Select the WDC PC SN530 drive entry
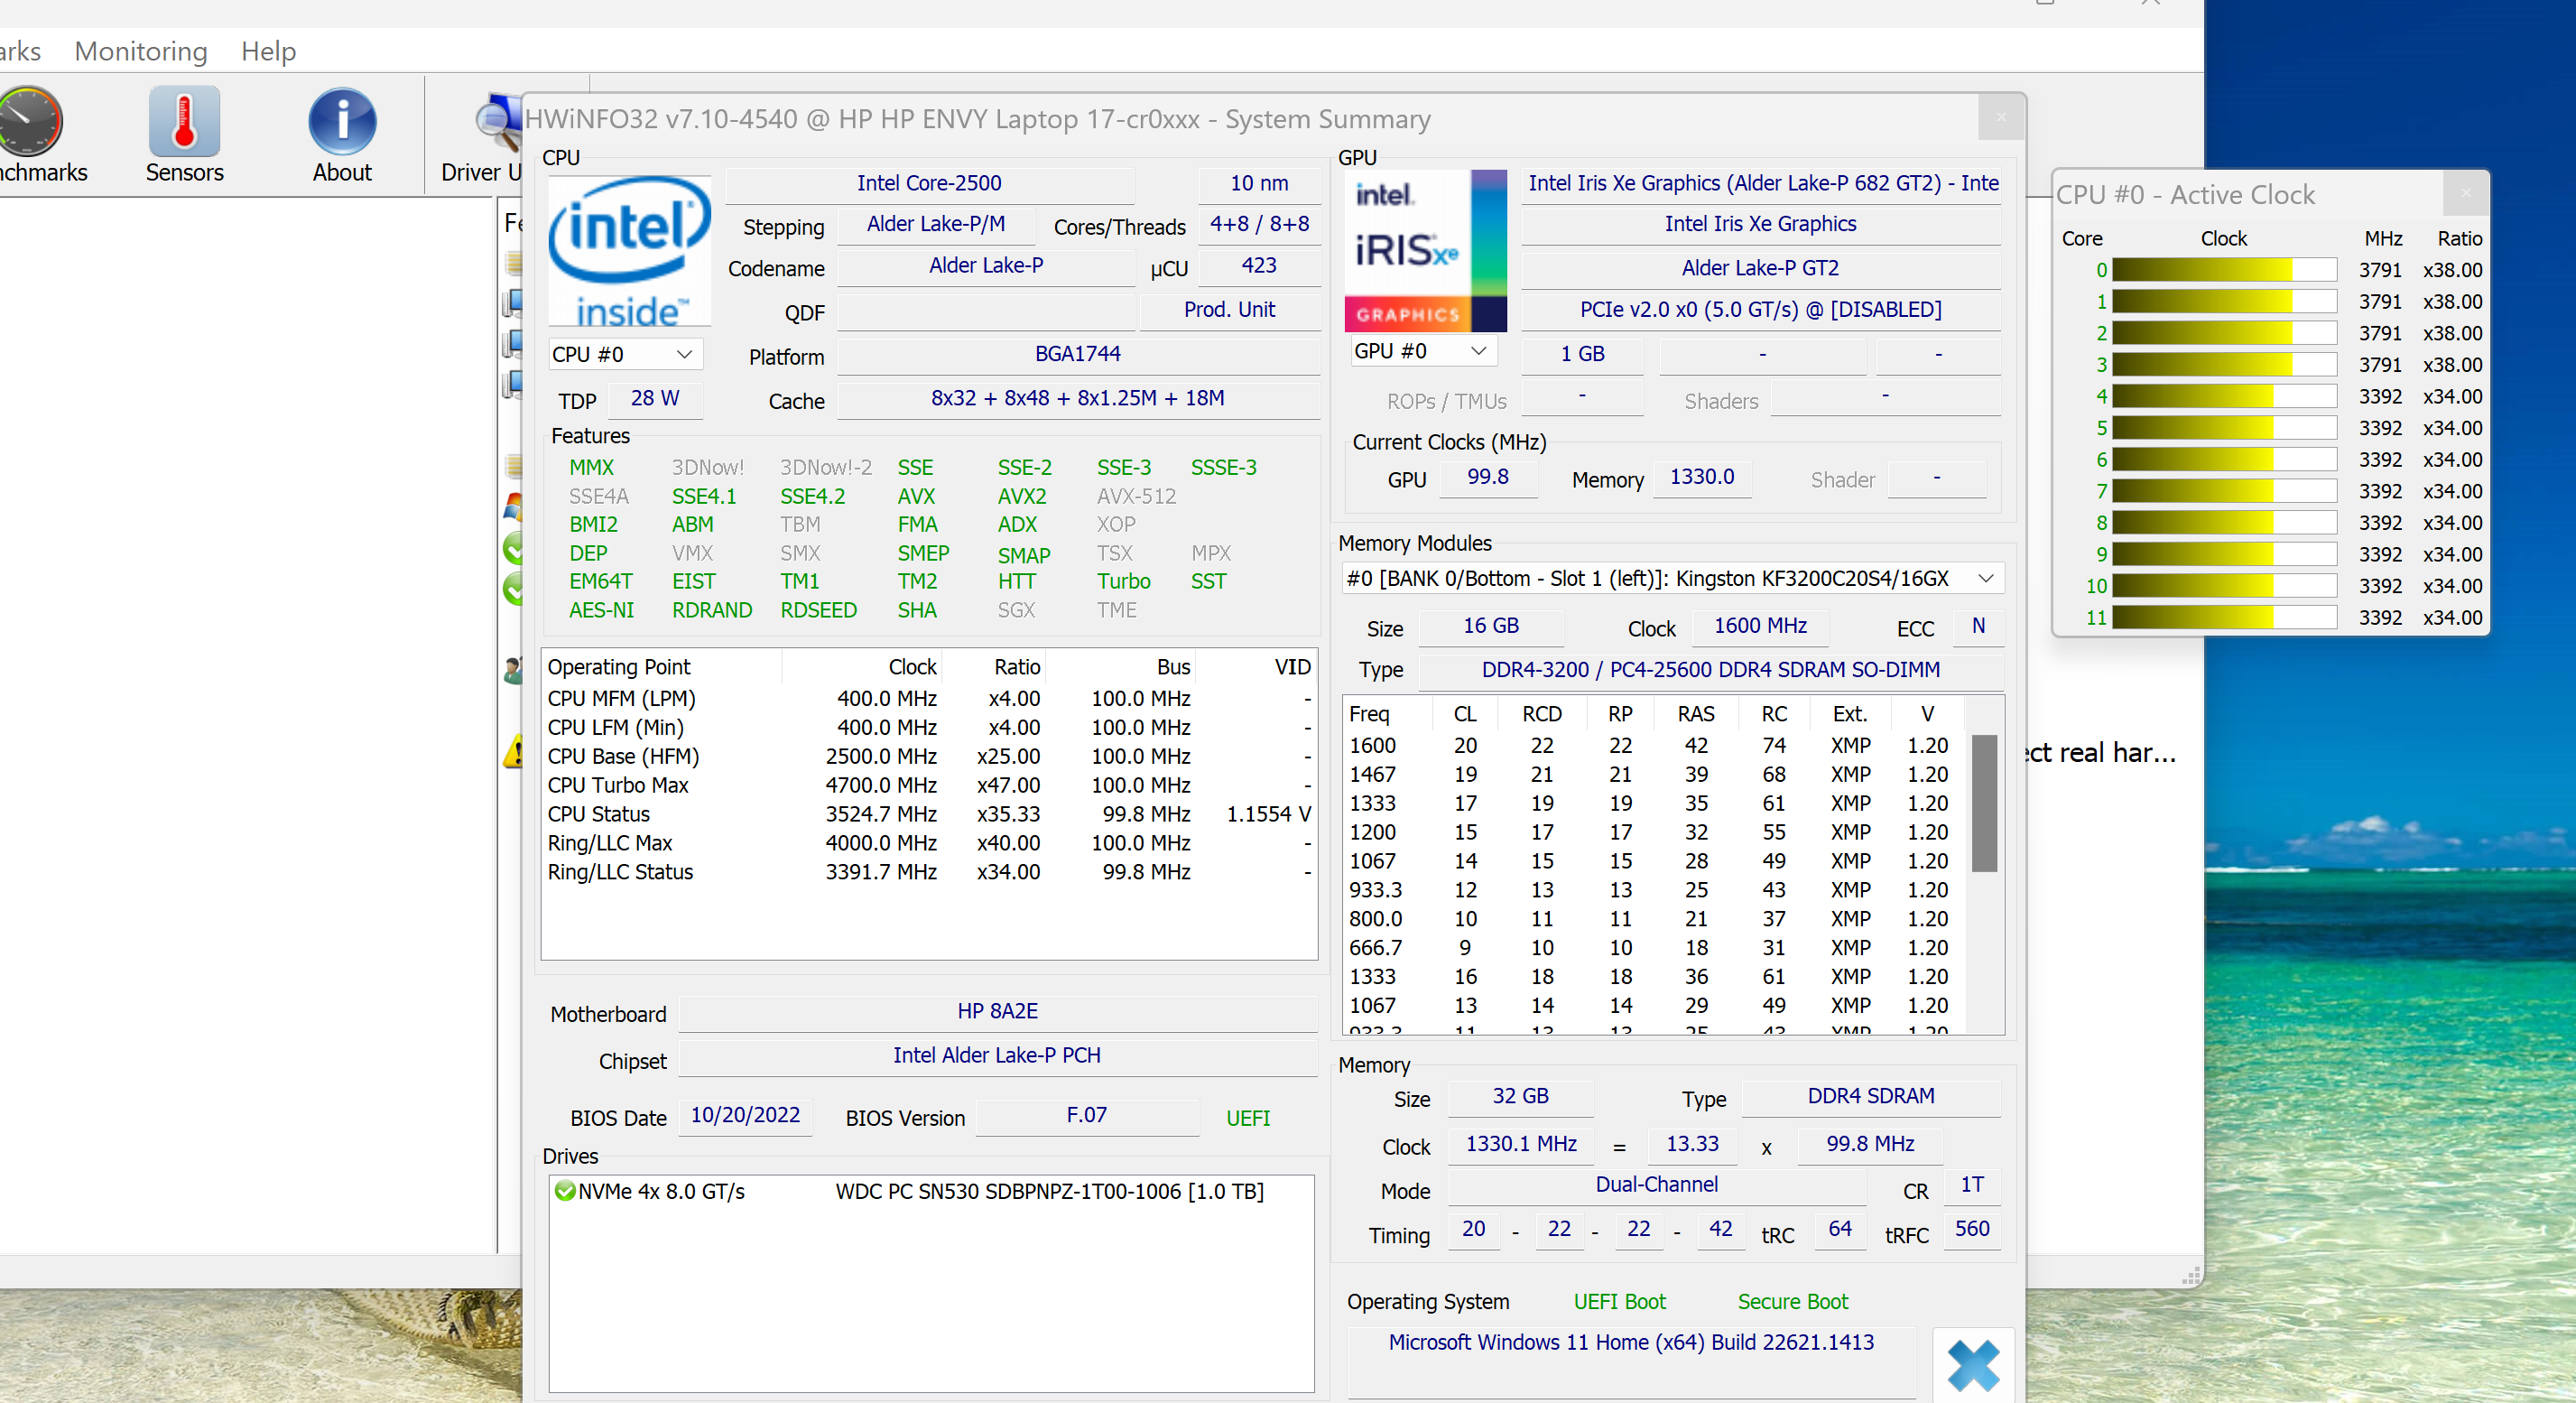 1048,1191
